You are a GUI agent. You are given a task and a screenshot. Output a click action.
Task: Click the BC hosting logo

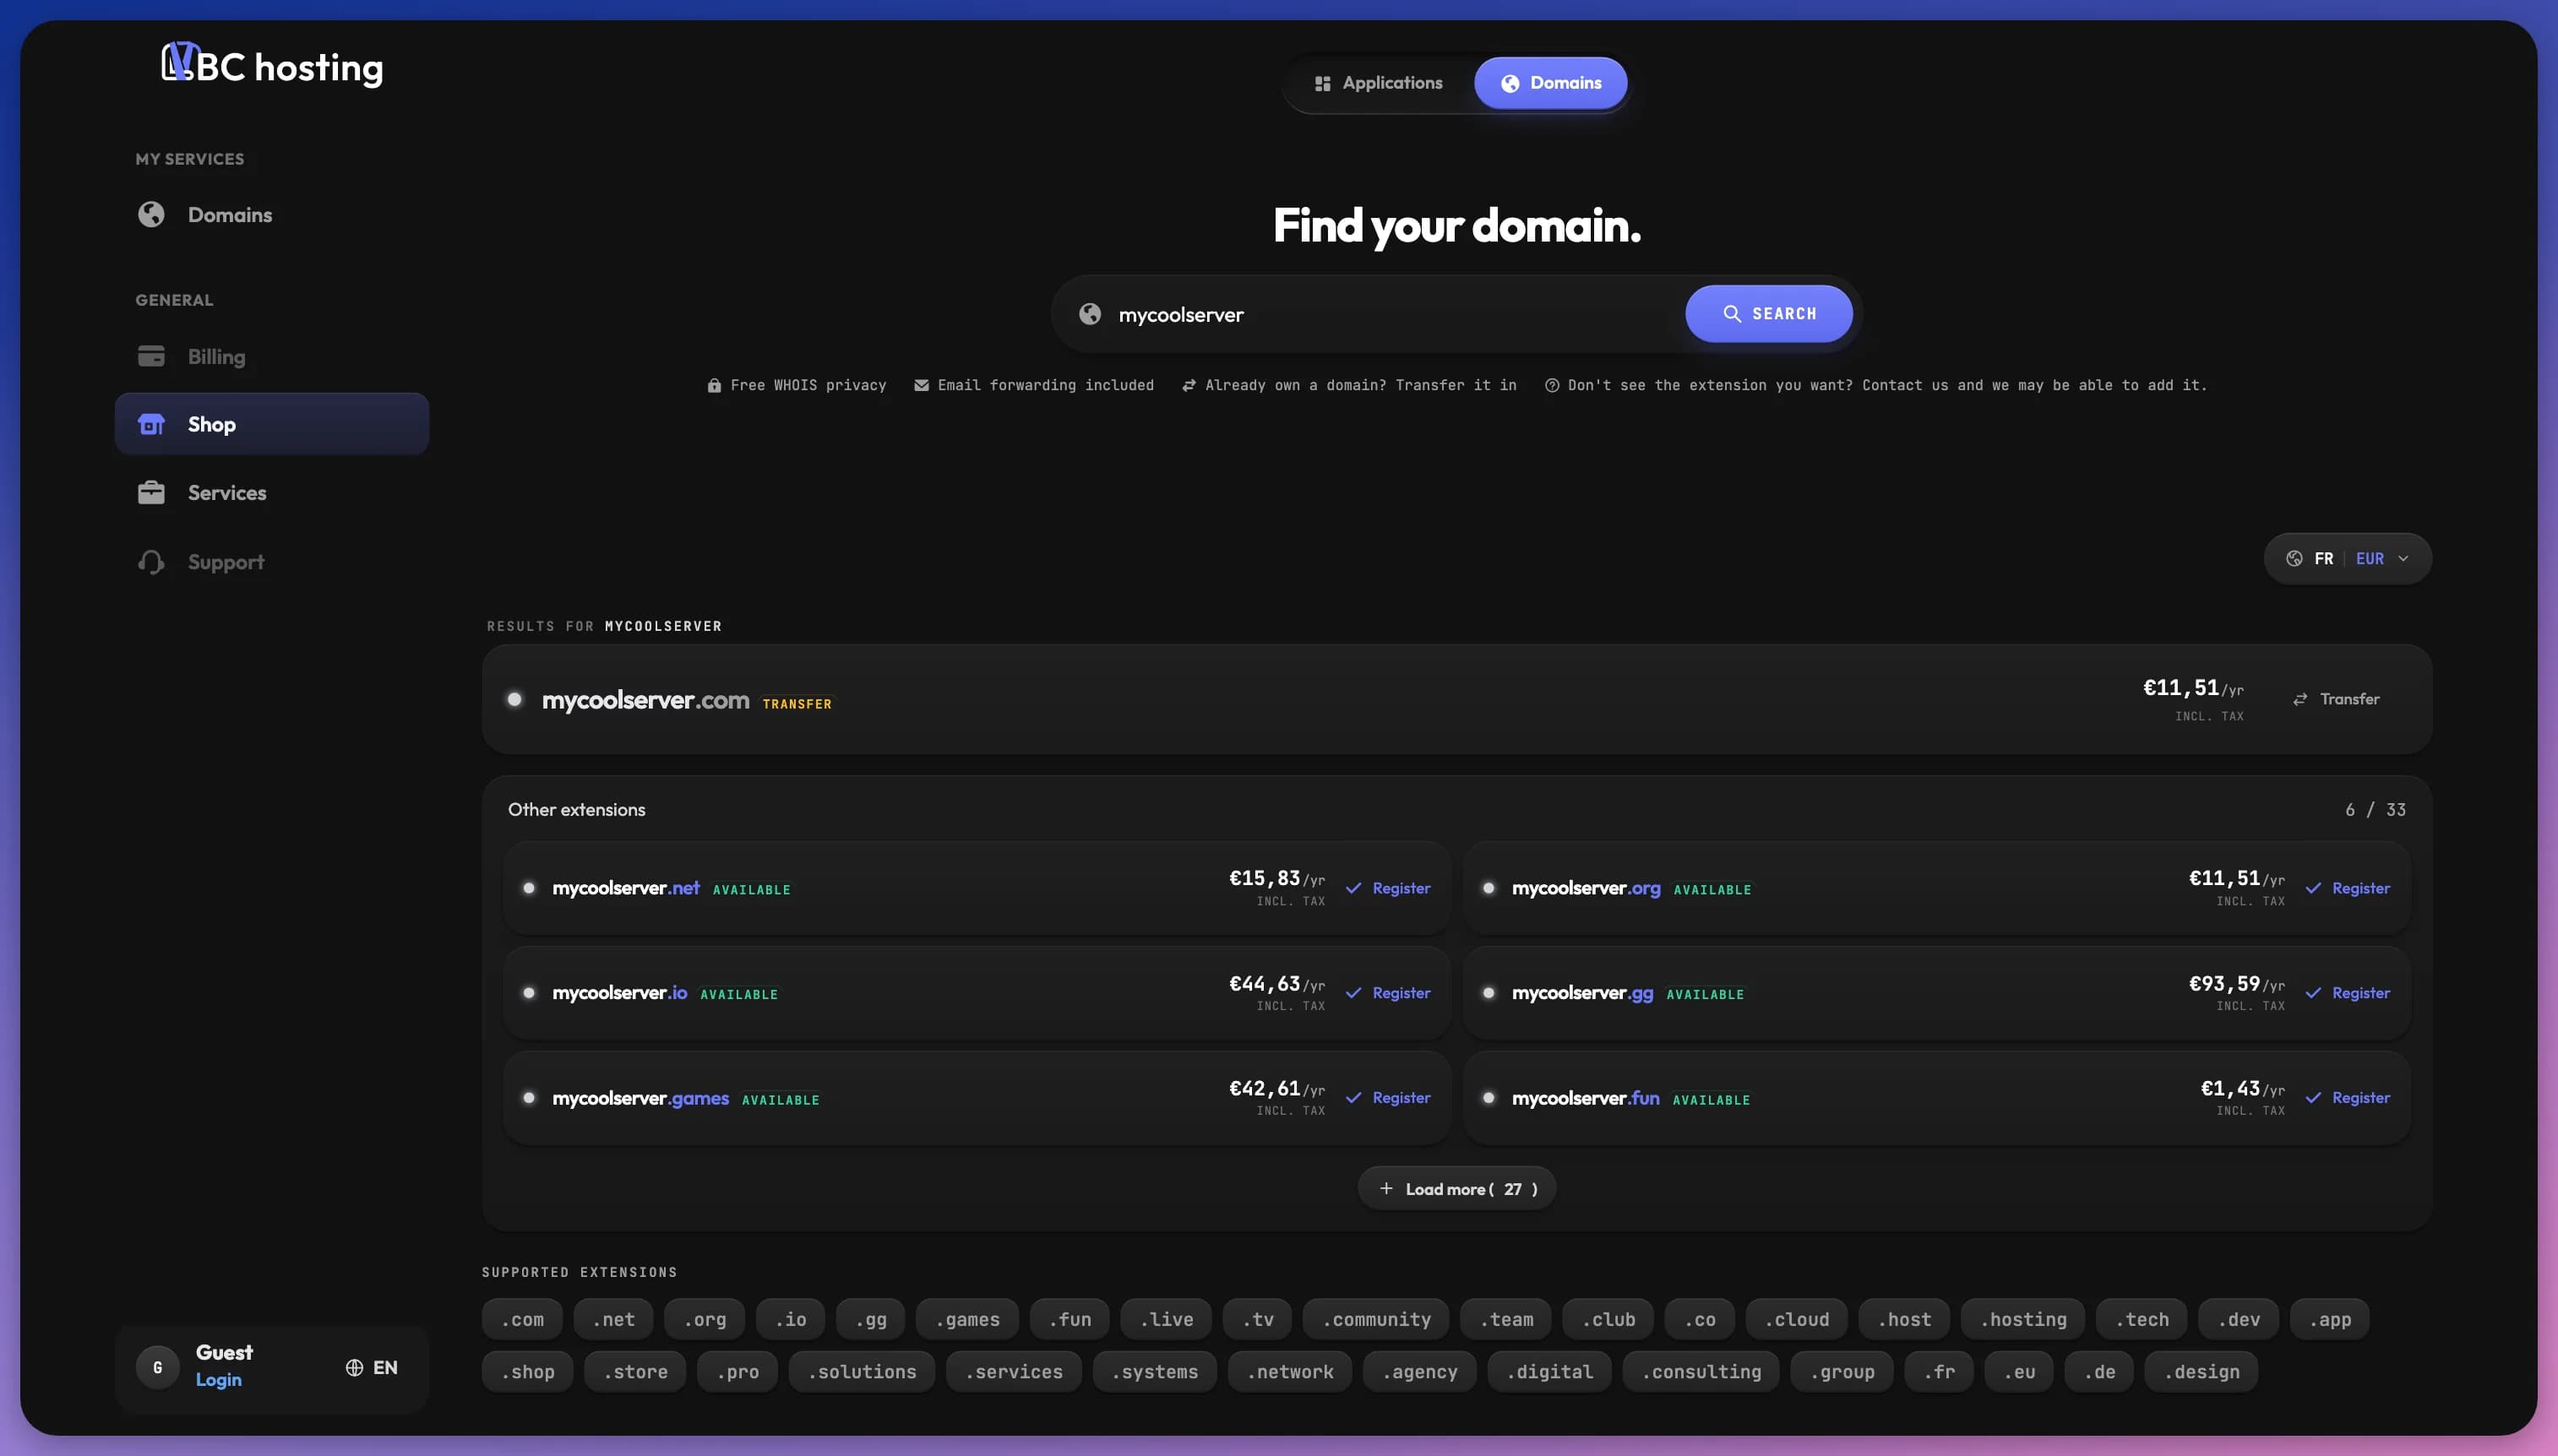click(x=272, y=66)
